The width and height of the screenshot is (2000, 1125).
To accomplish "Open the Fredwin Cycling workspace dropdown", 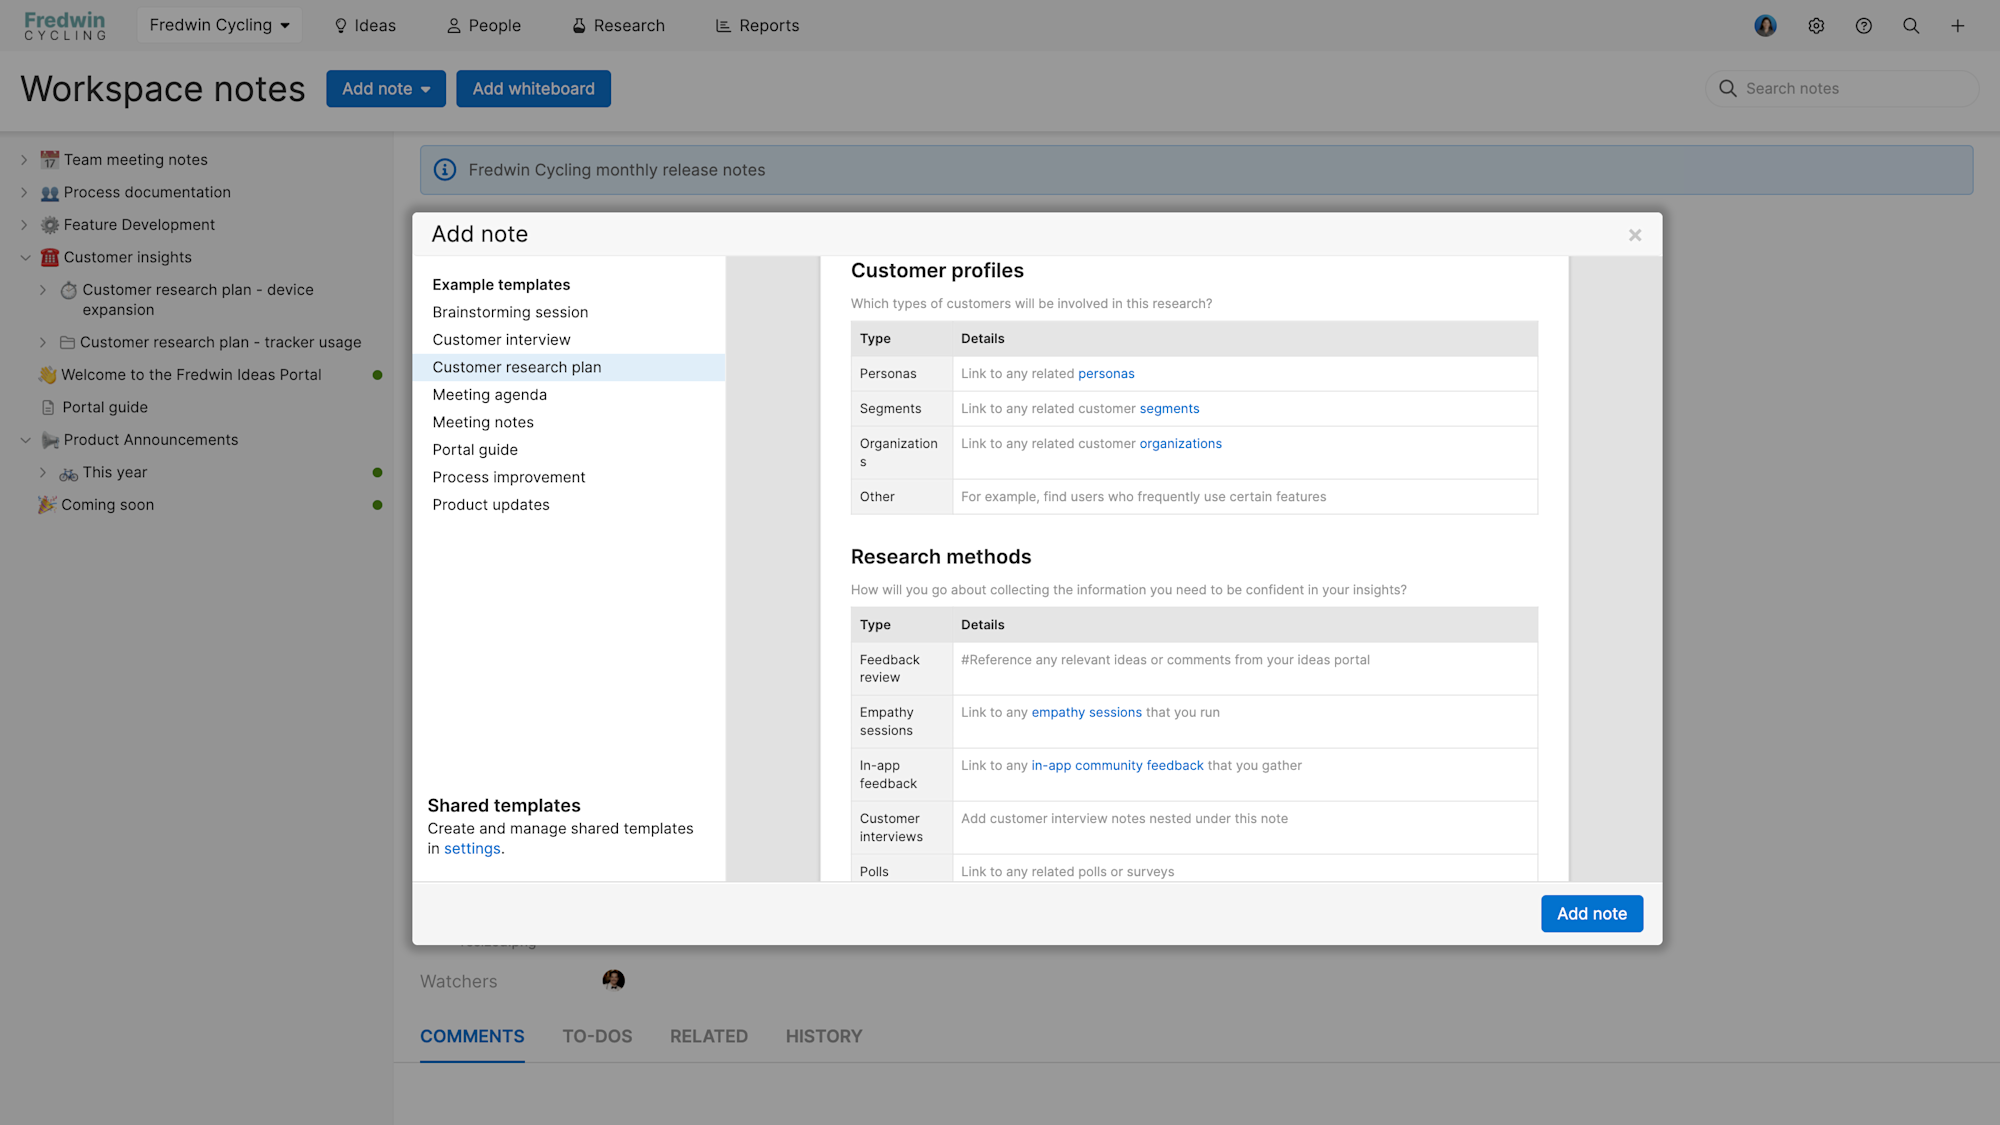I will (x=219, y=25).
